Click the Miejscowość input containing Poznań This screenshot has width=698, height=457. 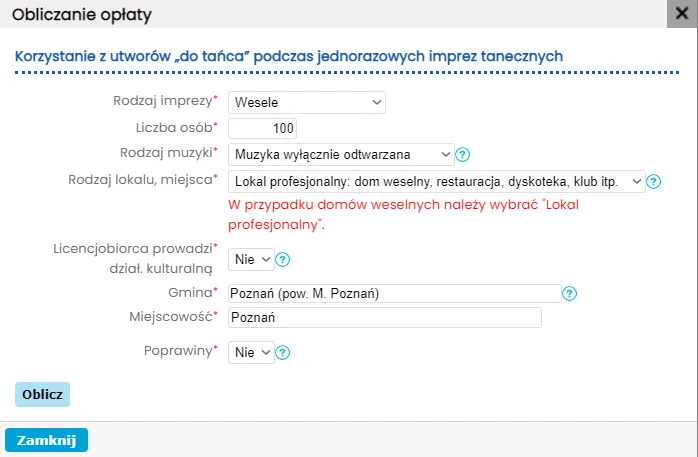point(384,317)
